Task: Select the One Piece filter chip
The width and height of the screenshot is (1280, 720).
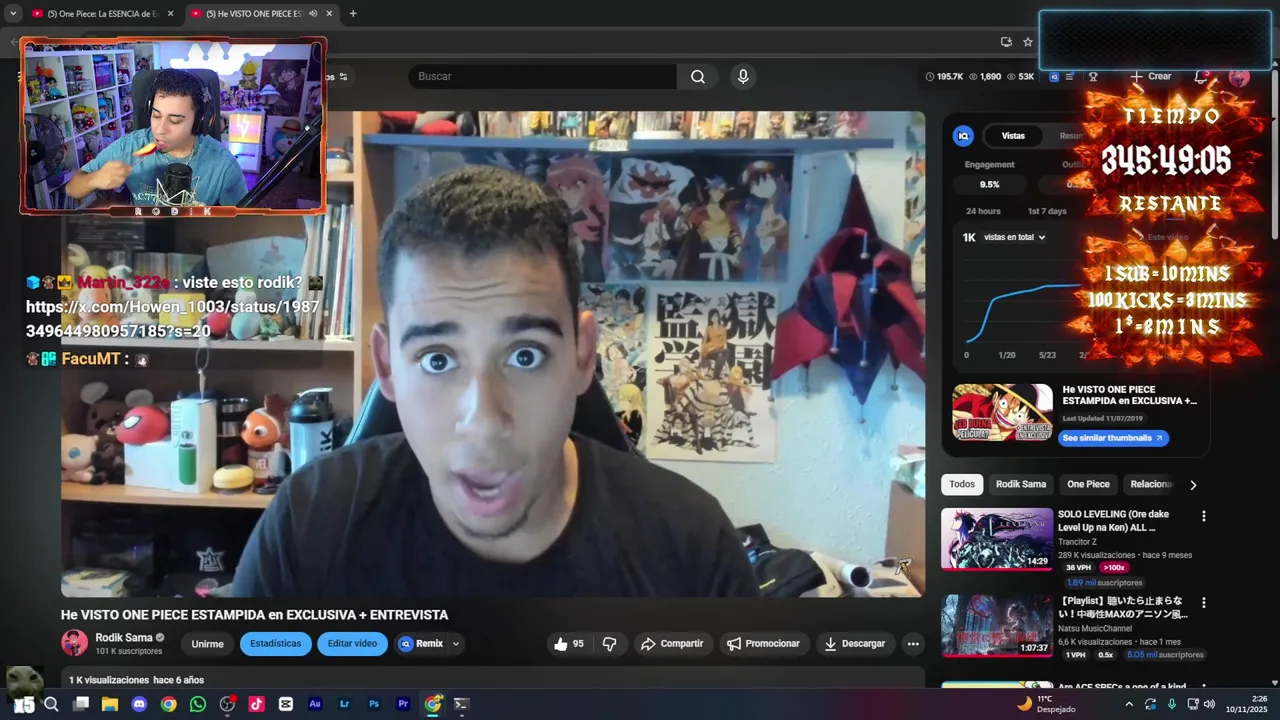Action: pos(1088,484)
